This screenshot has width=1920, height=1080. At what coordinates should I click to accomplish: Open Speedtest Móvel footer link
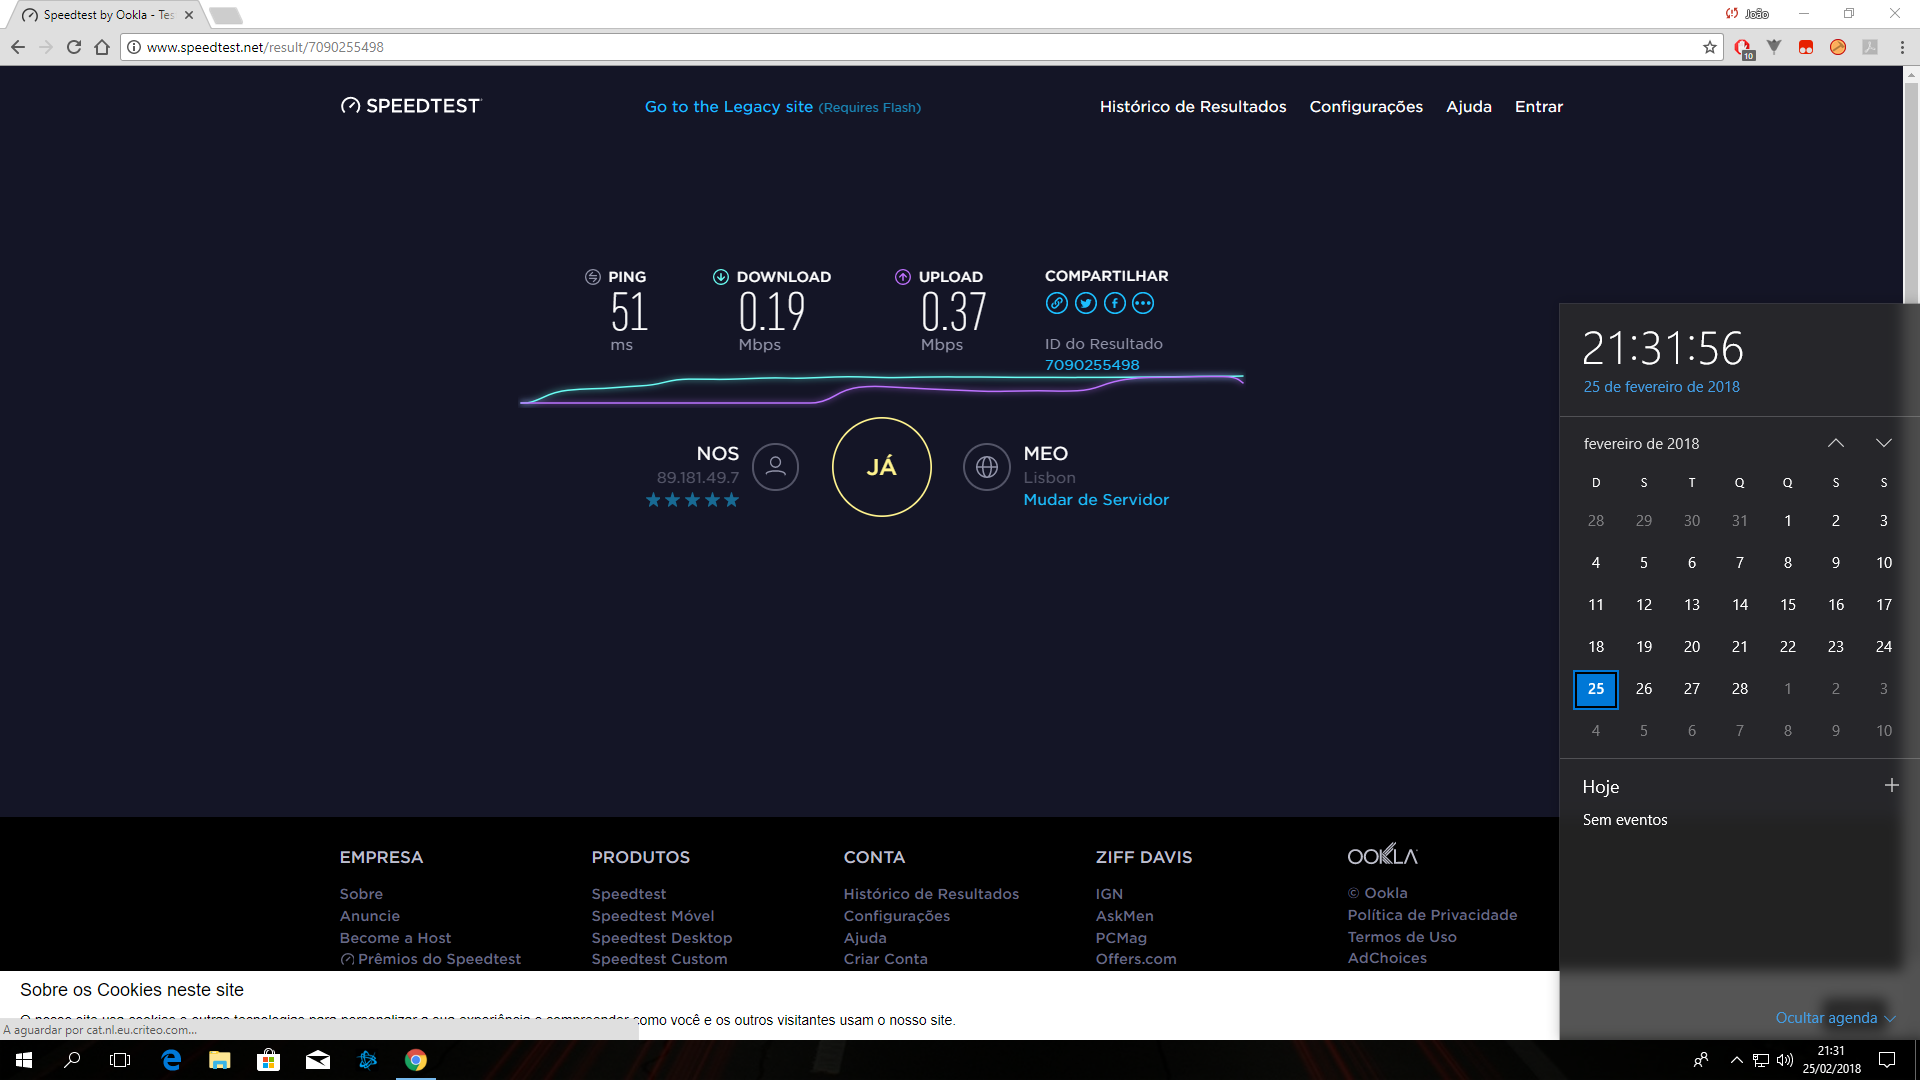coord(653,916)
